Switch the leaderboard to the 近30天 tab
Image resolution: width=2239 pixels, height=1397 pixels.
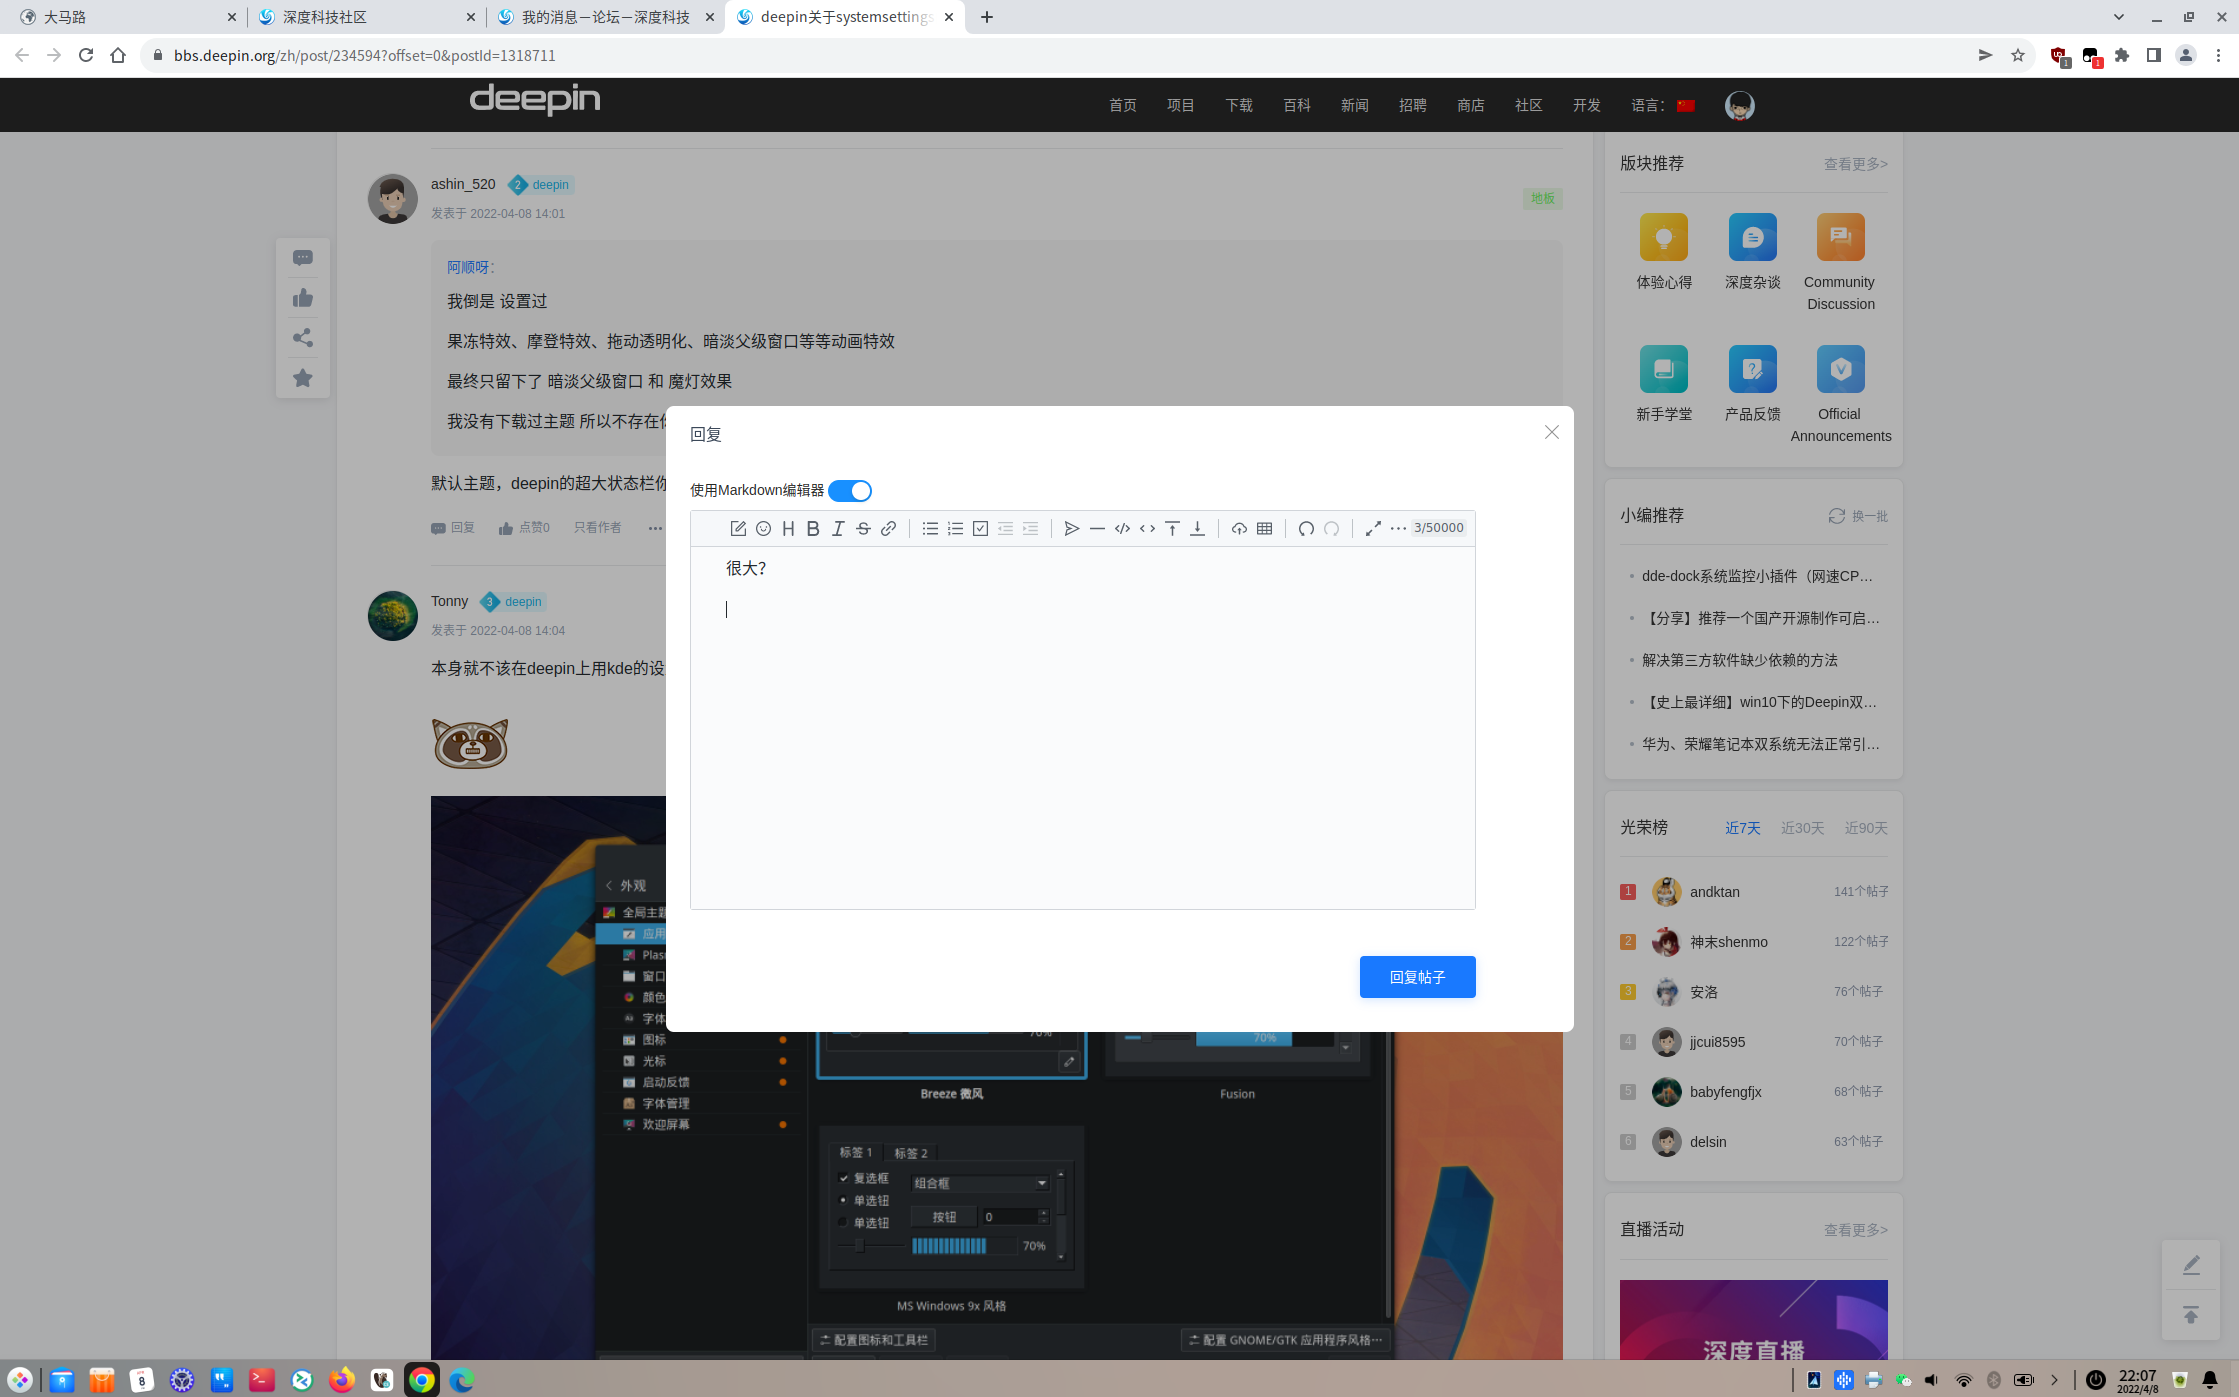click(x=1802, y=828)
